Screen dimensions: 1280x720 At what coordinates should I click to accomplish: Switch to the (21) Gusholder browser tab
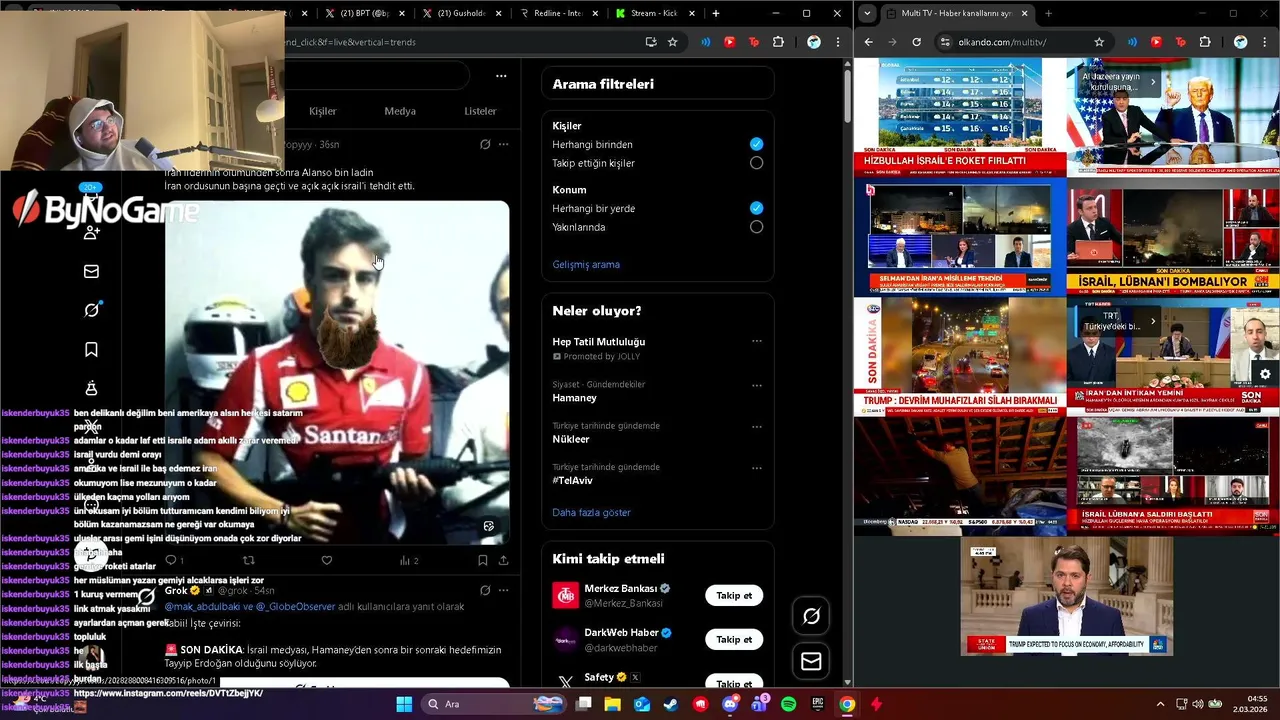[460, 13]
